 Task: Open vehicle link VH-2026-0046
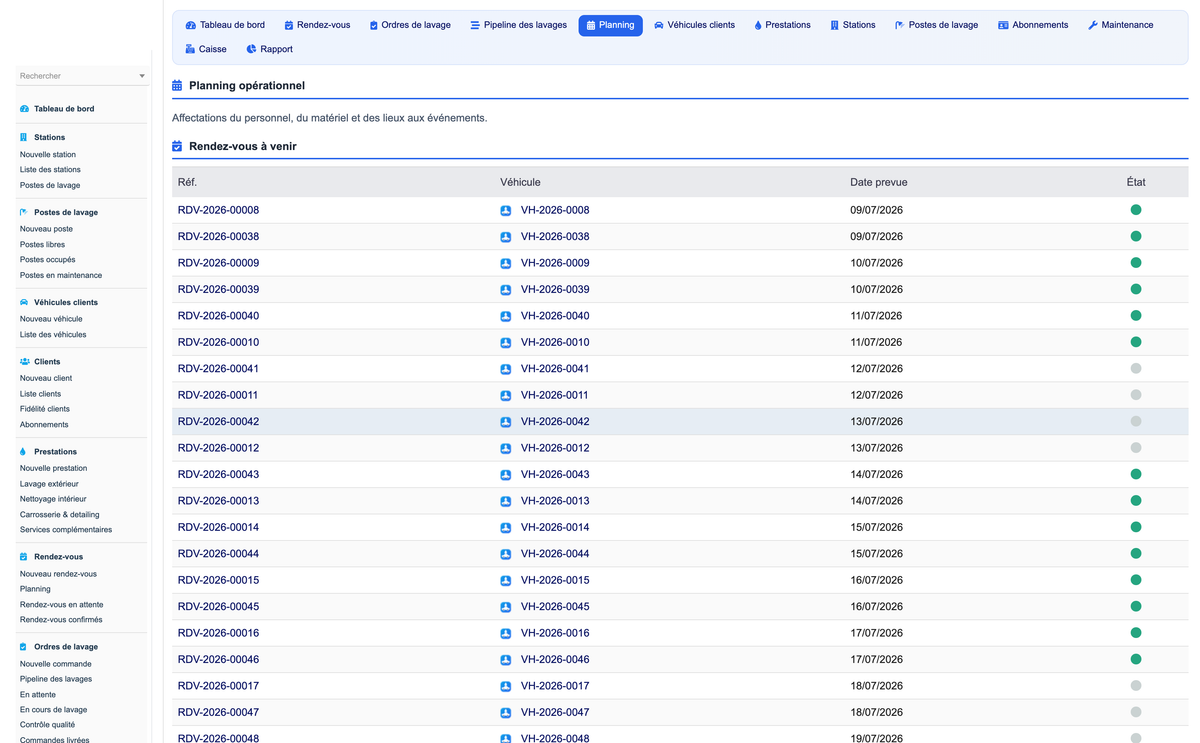[555, 659]
